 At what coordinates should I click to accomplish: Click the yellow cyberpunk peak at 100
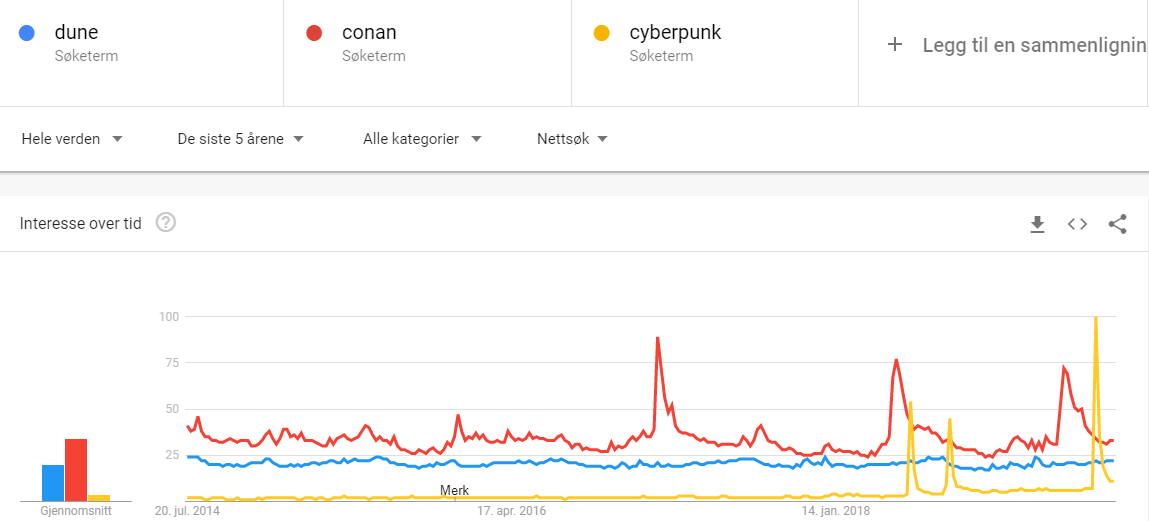[x=1096, y=318]
